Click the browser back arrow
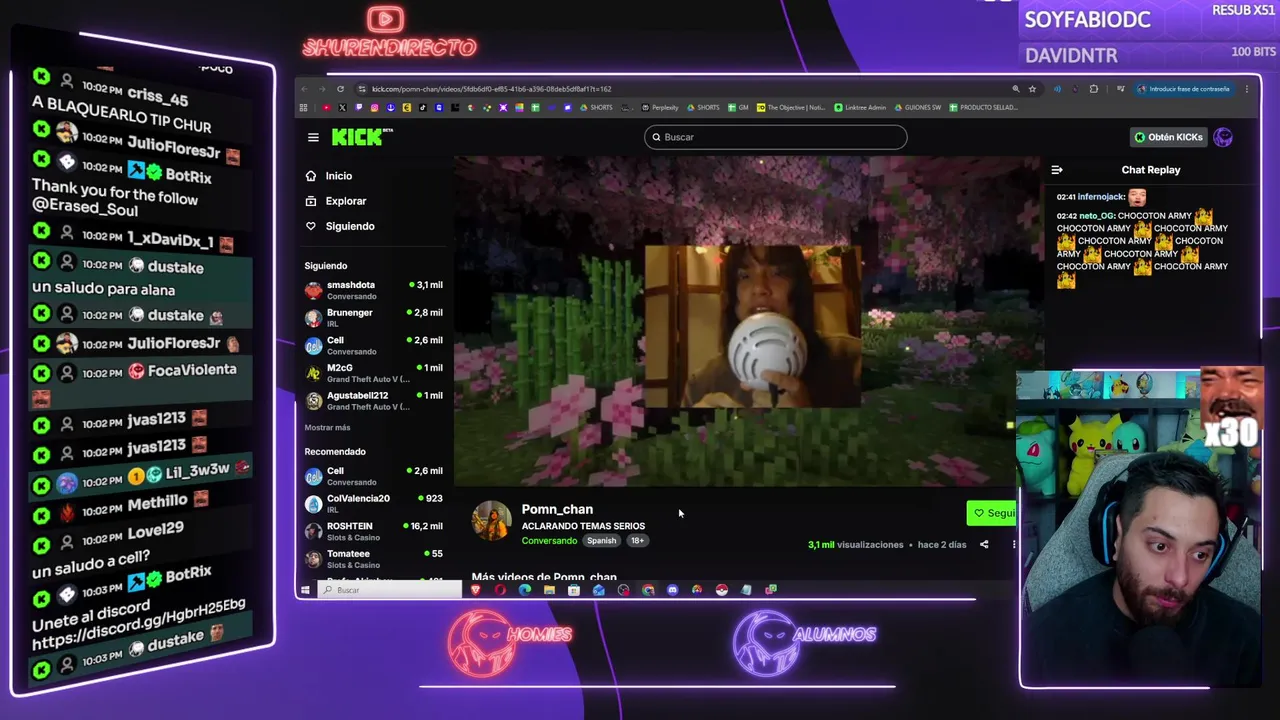 pos(304,89)
